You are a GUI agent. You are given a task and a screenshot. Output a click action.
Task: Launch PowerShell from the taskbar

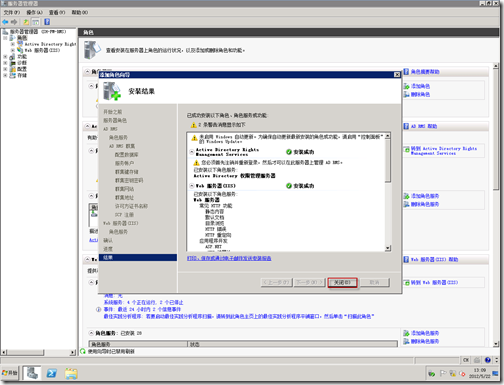(x=52, y=373)
